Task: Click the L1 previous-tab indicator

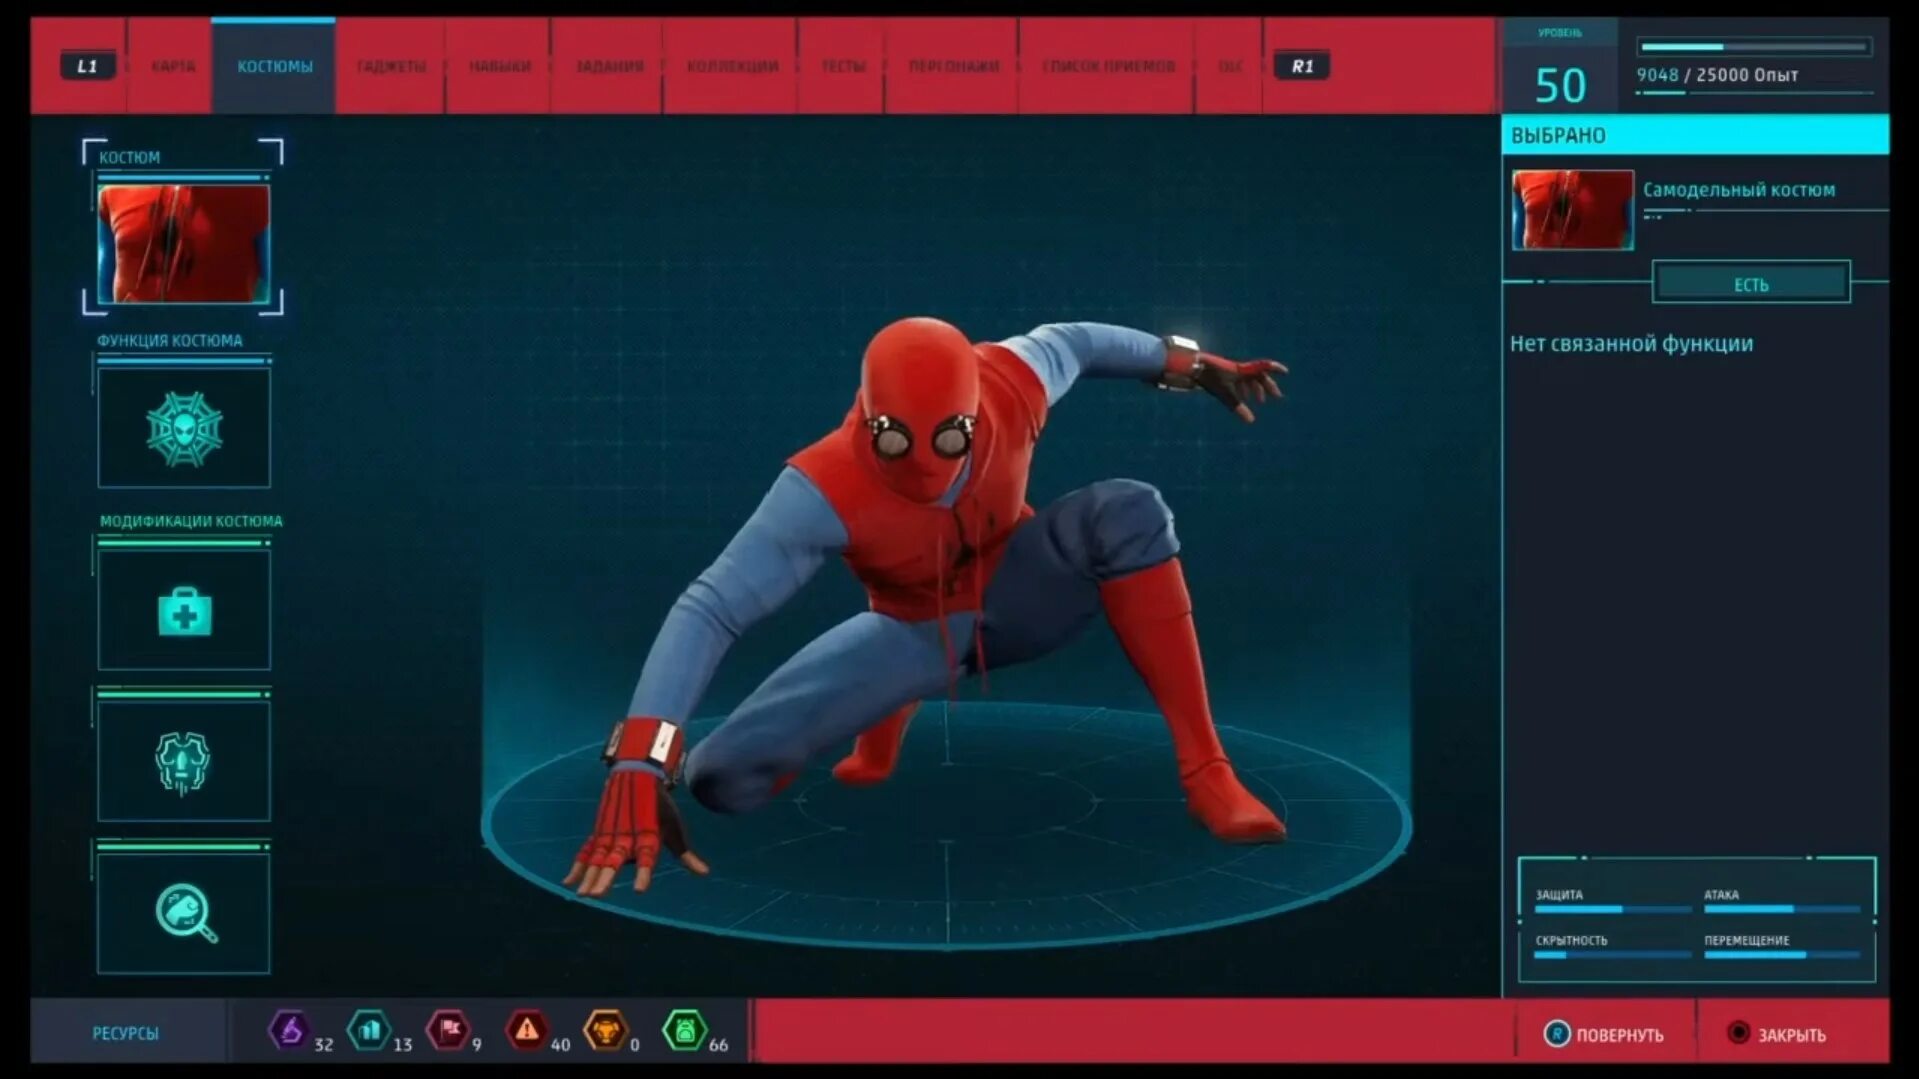Action: (x=88, y=66)
